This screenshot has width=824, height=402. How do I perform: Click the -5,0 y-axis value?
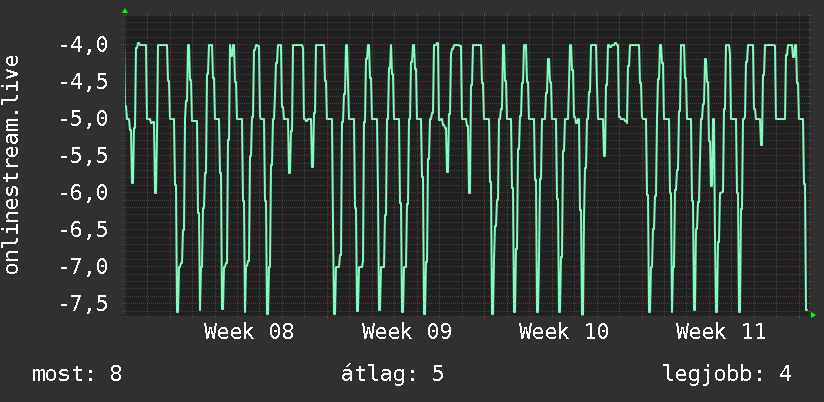coord(84,119)
